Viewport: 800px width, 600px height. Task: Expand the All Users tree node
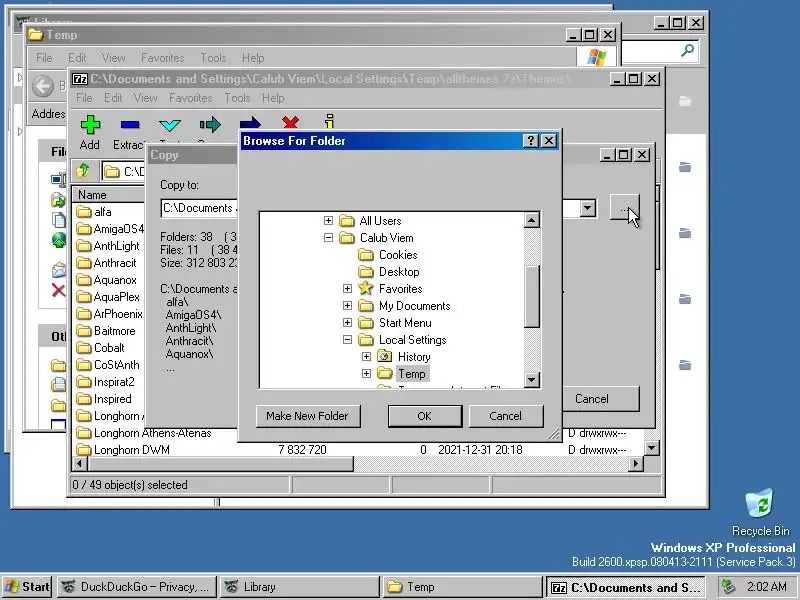click(328, 220)
